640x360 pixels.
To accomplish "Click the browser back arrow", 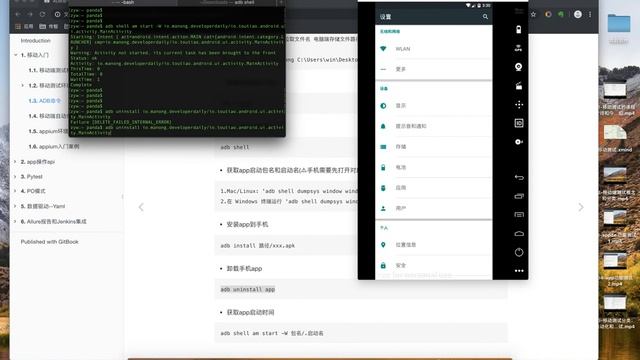I will 18,14.
